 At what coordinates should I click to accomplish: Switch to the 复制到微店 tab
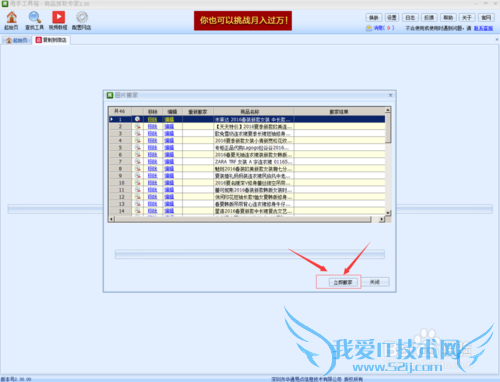click(x=51, y=40)
